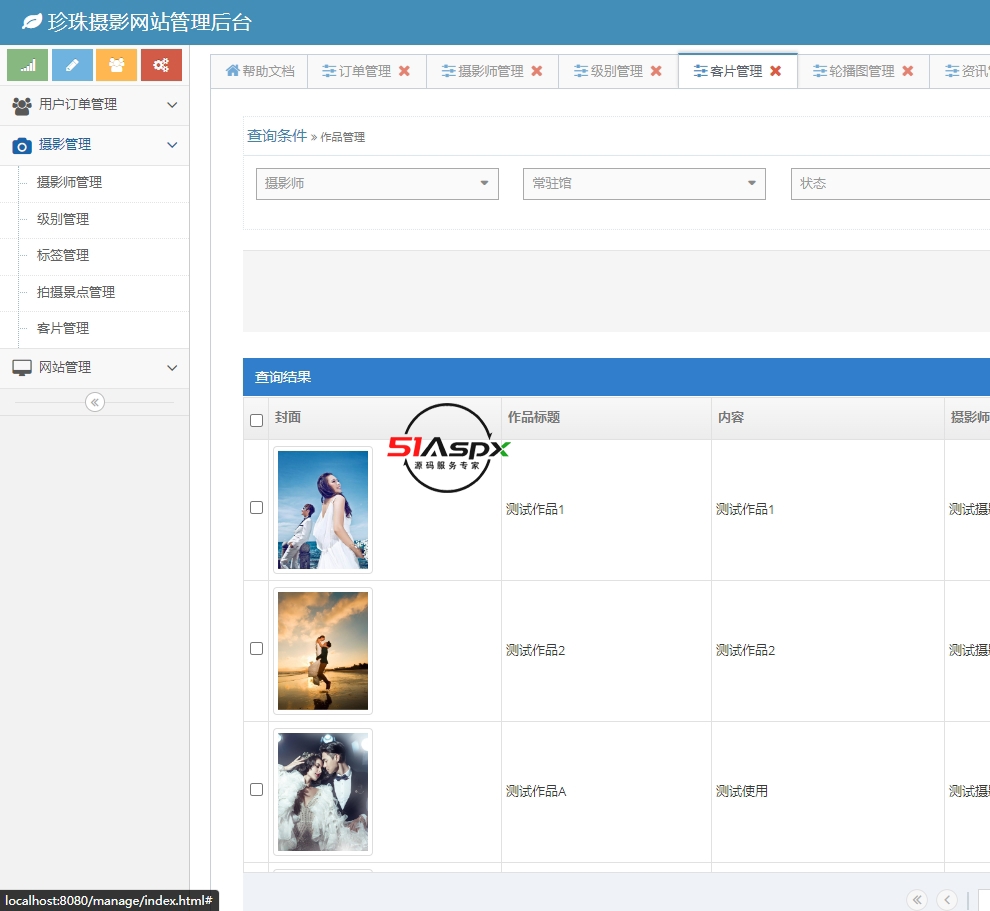
Task: Toggle the select-all checkbox in table header
Action: [x=256, y=420]
